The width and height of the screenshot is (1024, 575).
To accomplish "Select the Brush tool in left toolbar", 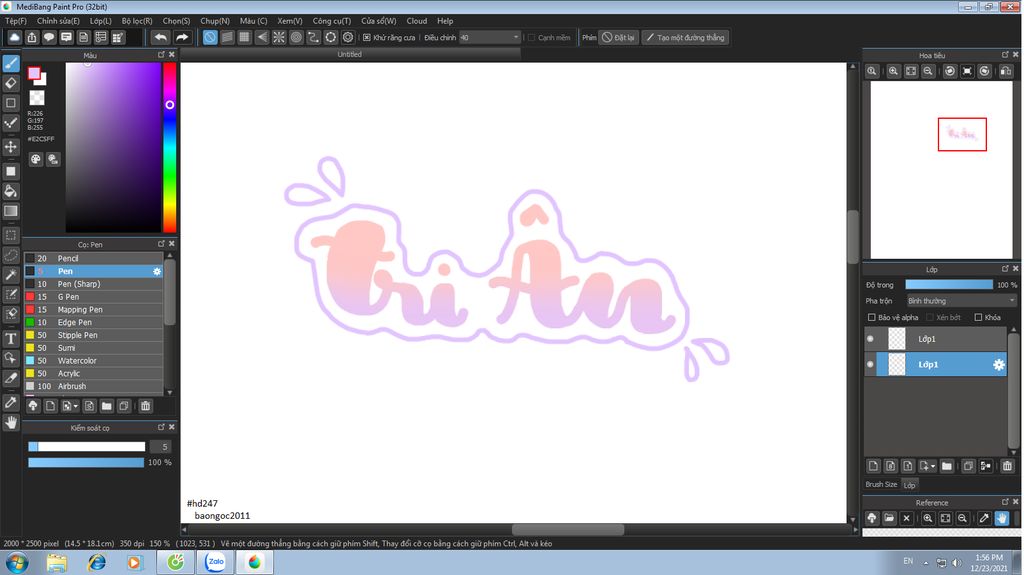I will point(11,63).
